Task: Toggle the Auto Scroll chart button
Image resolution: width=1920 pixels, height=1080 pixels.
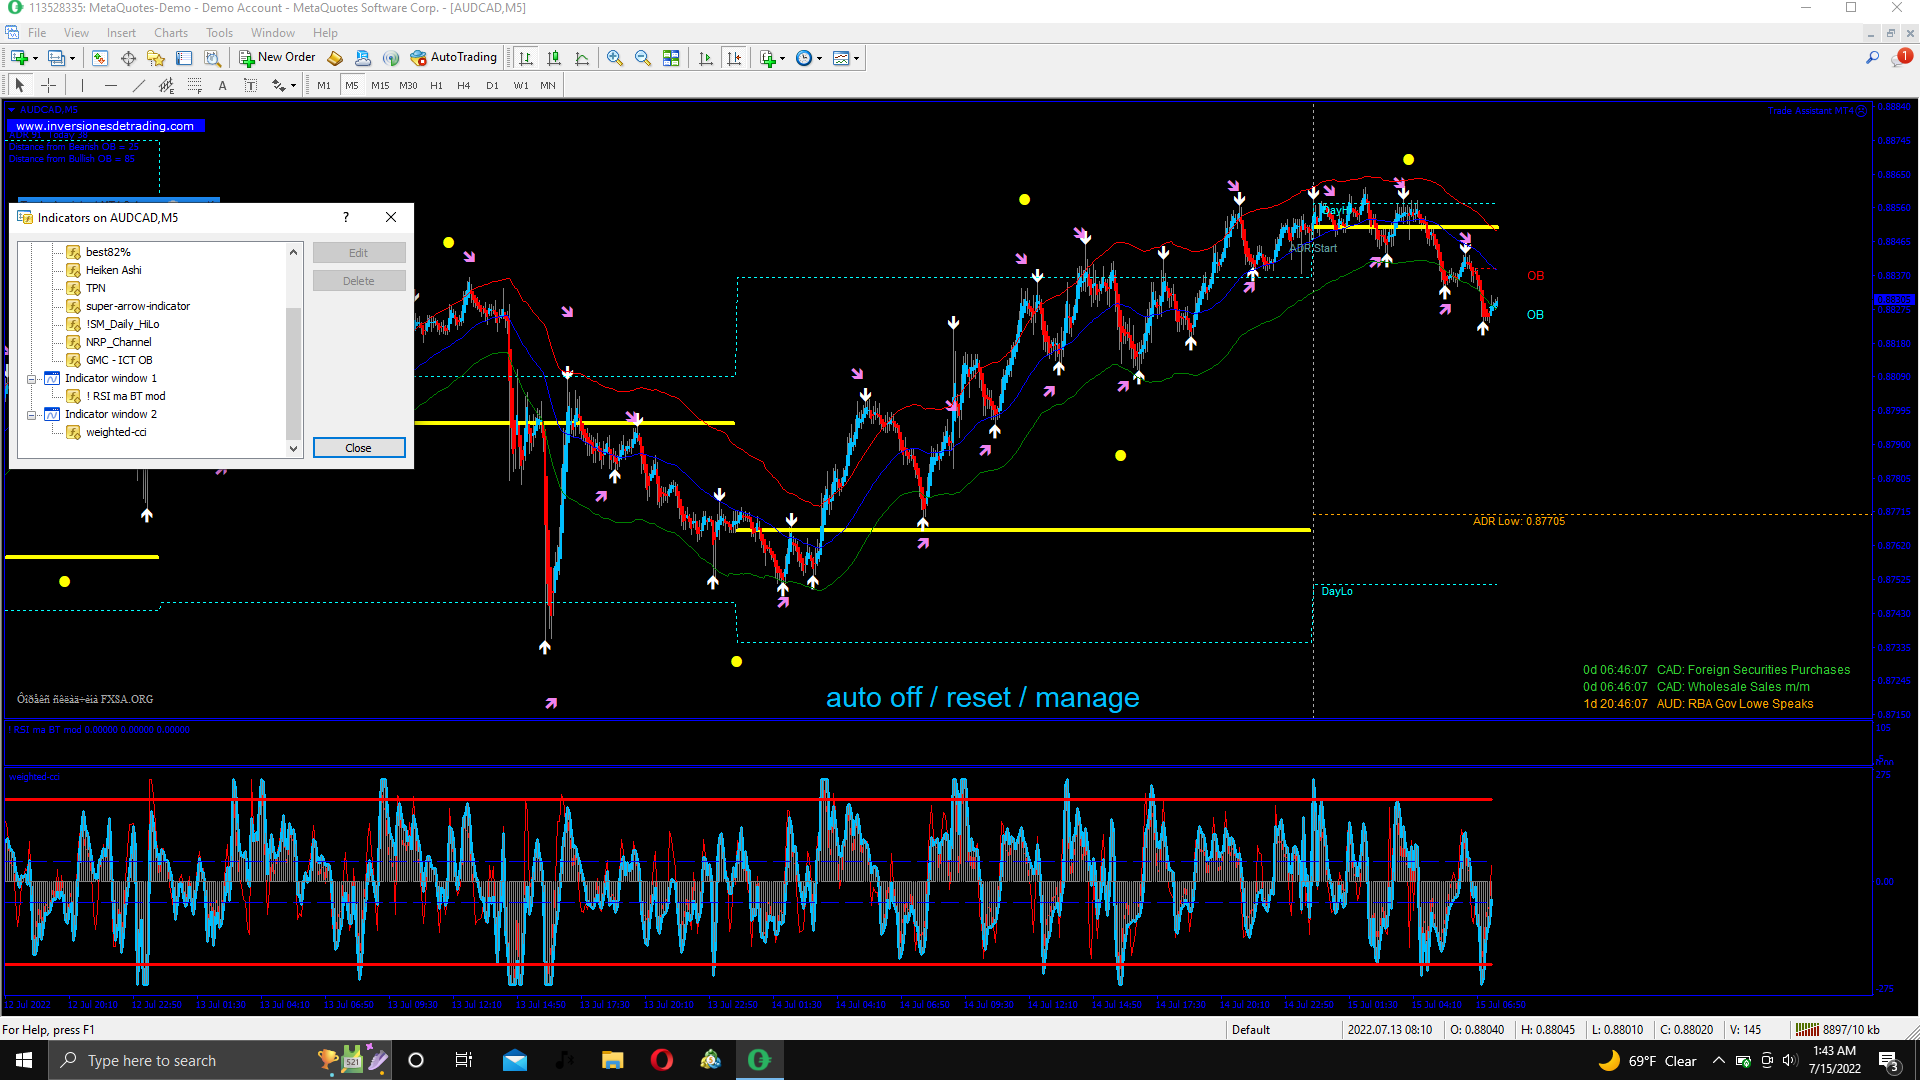Action: [x=706, y=58]
